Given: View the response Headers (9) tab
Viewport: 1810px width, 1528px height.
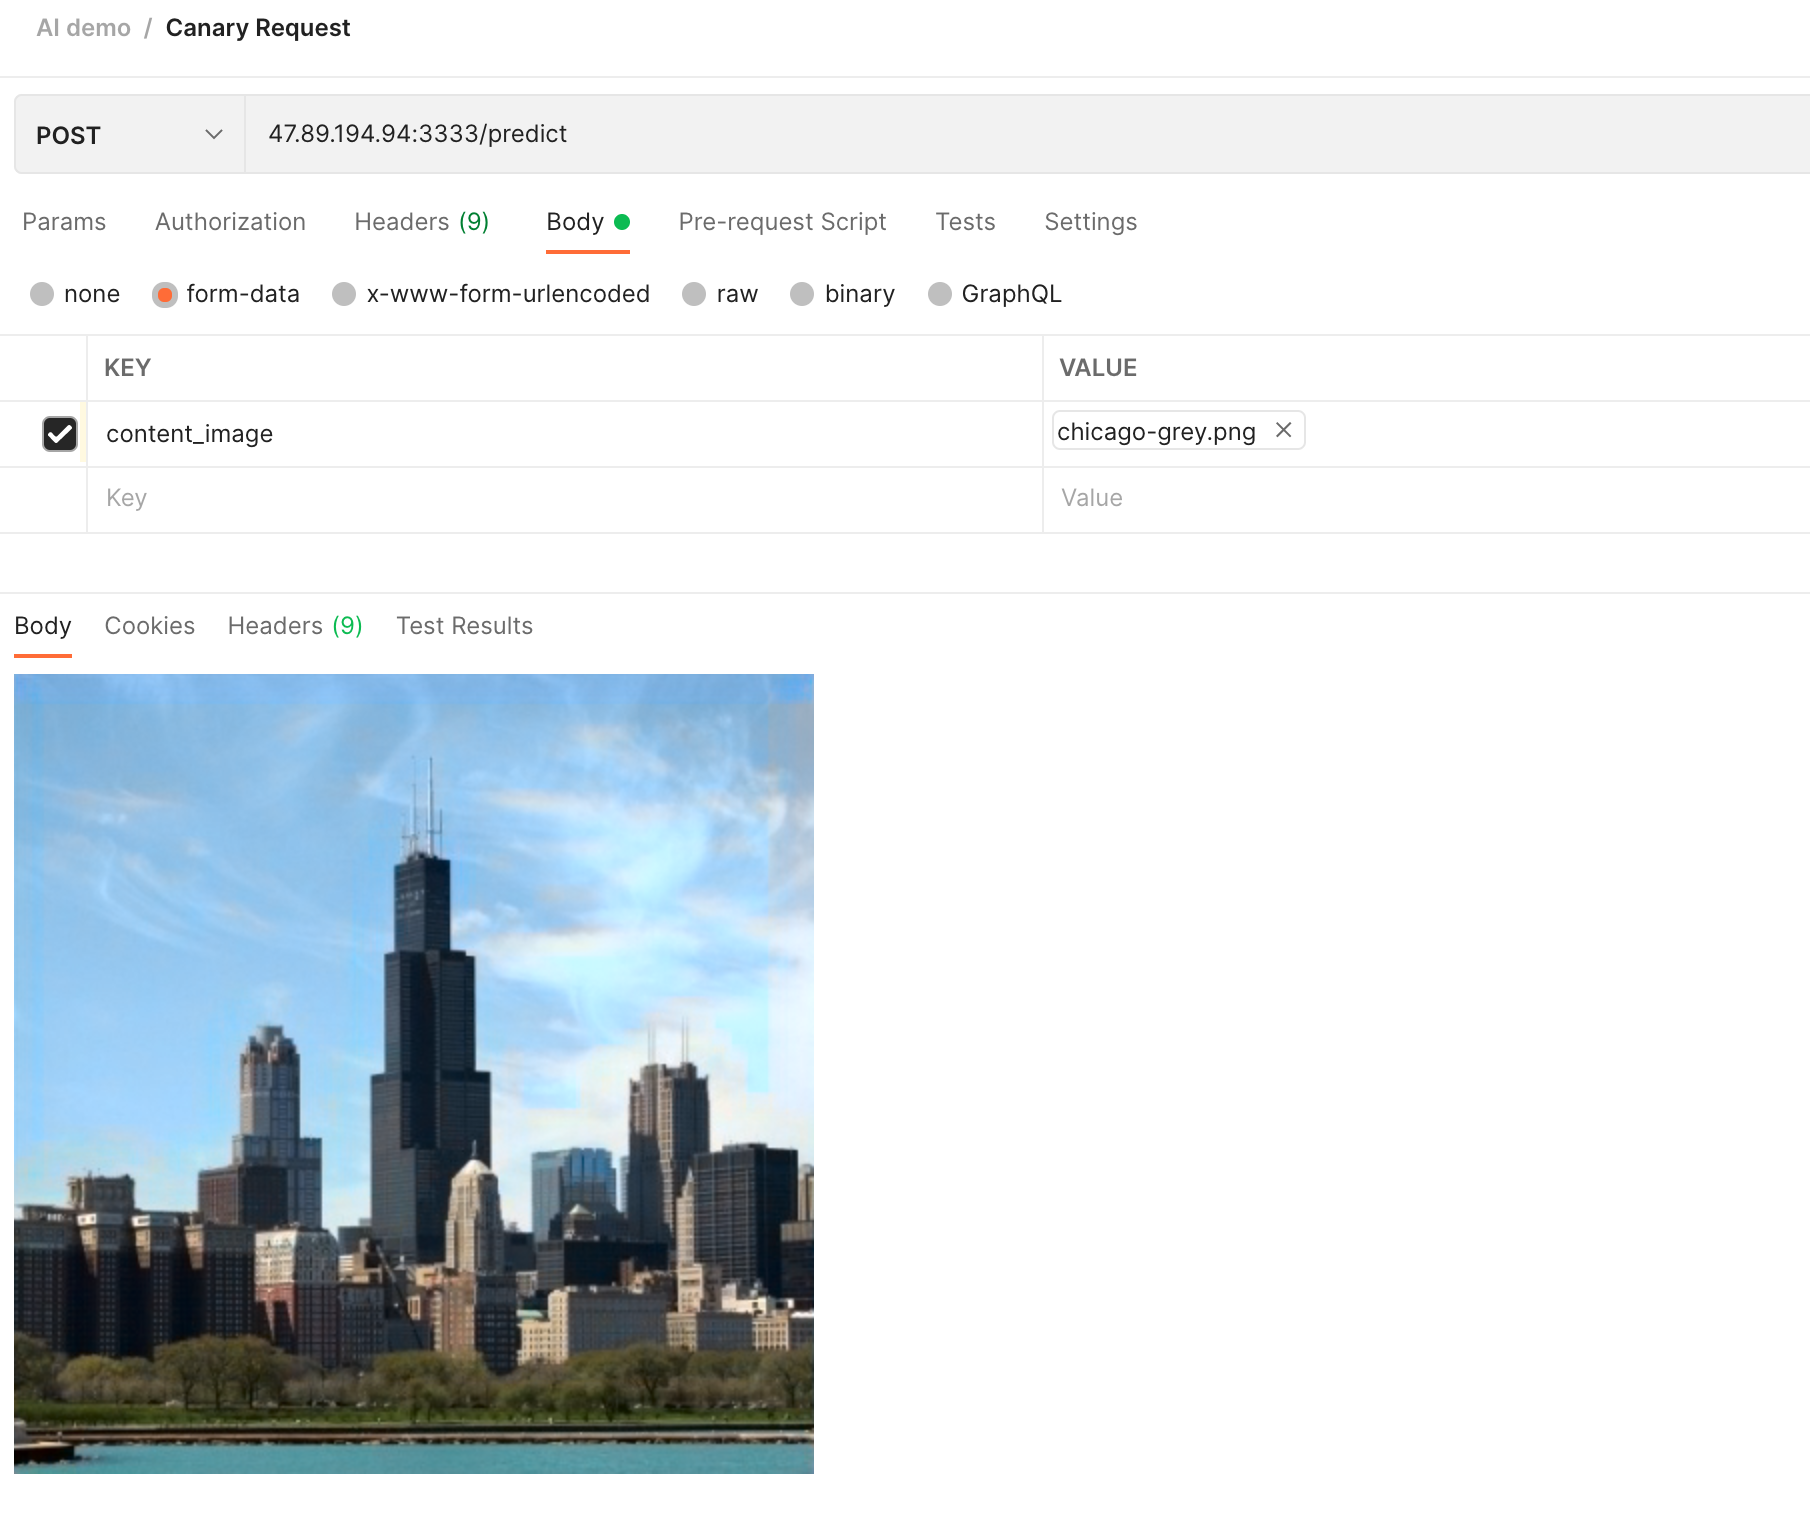Looking at the screenshot, I should pos(295,626).
